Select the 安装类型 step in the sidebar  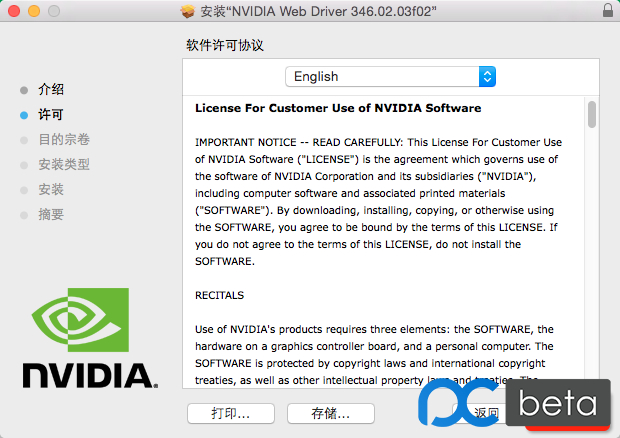click(x=64, y=164)
